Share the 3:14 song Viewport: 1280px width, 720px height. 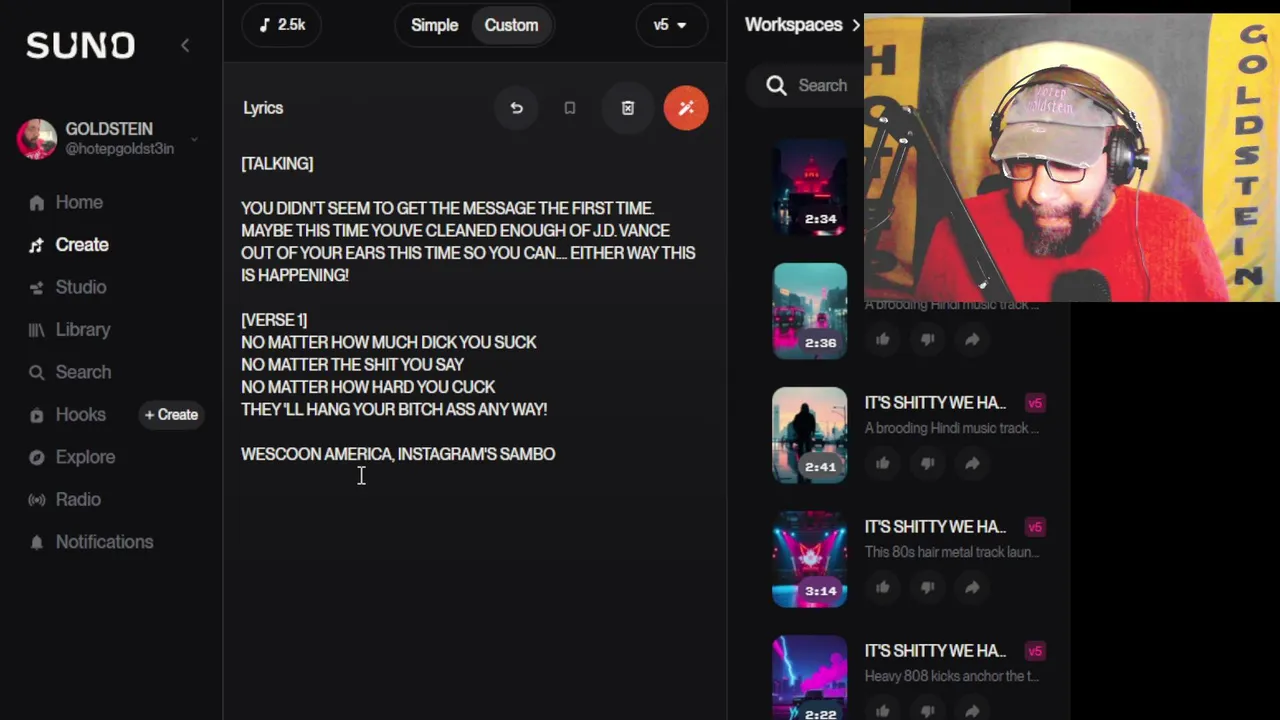[972, 588]
